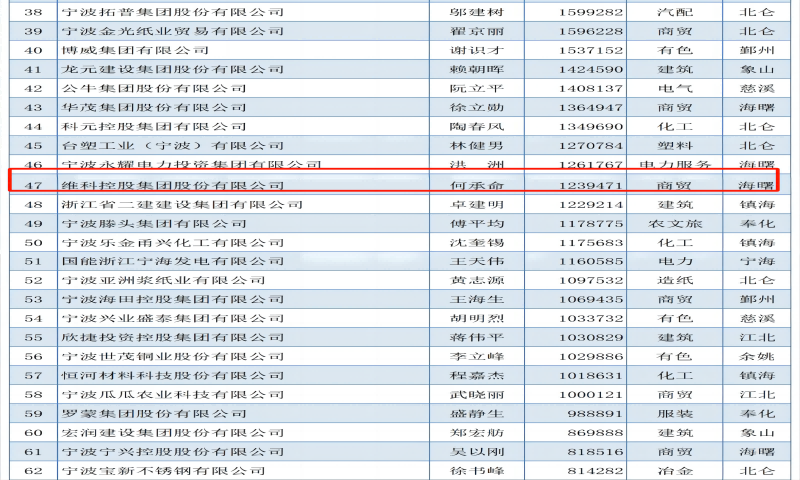Click the 冶金 industry cell
Image resolution: width=800 pixels, height=480 pixels.
click(672, 470)
